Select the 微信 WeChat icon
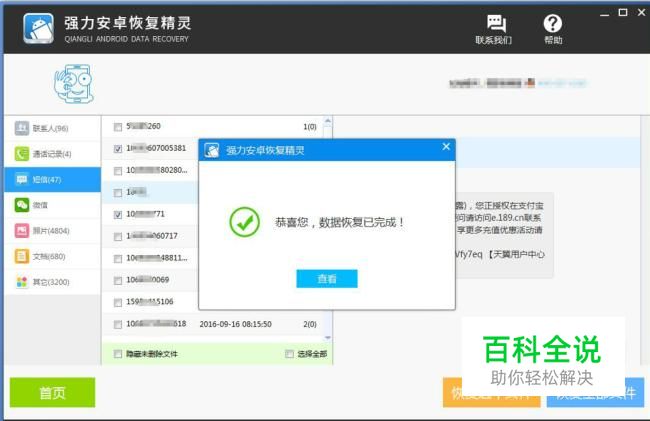Screen dimensions: 650x421 22,205
